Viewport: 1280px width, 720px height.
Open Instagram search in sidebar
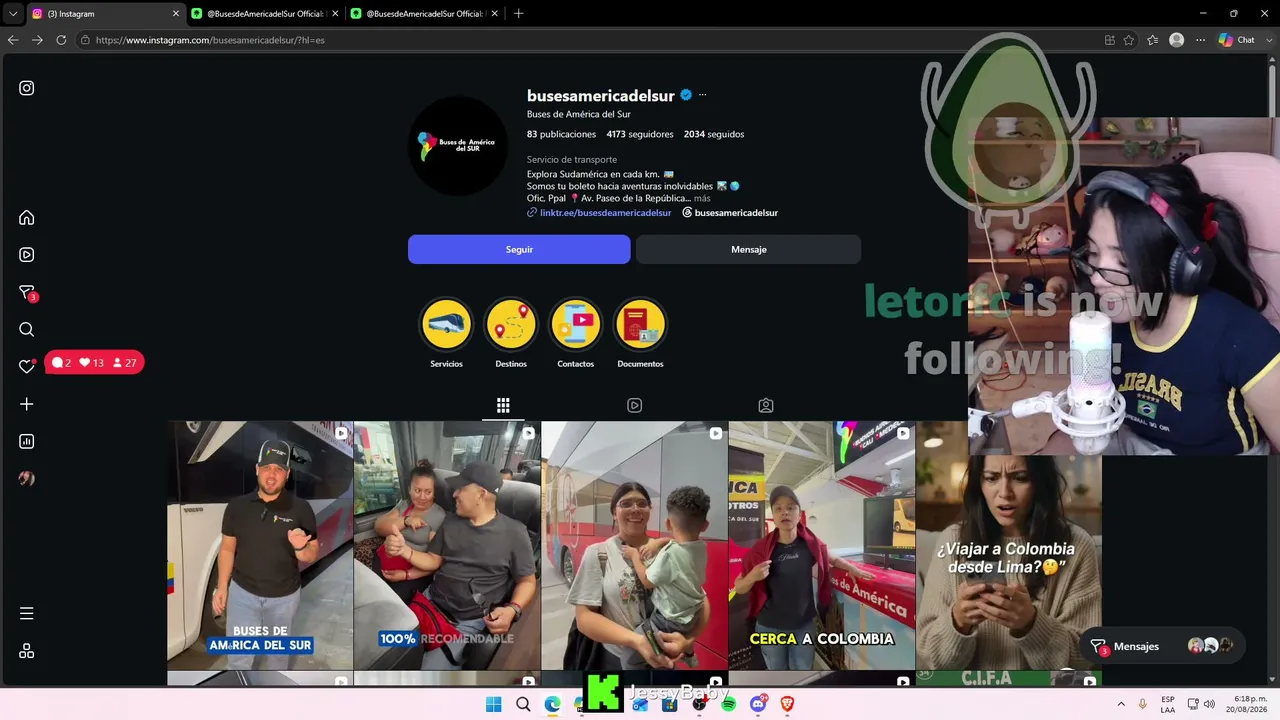click(x=27, y=330)
